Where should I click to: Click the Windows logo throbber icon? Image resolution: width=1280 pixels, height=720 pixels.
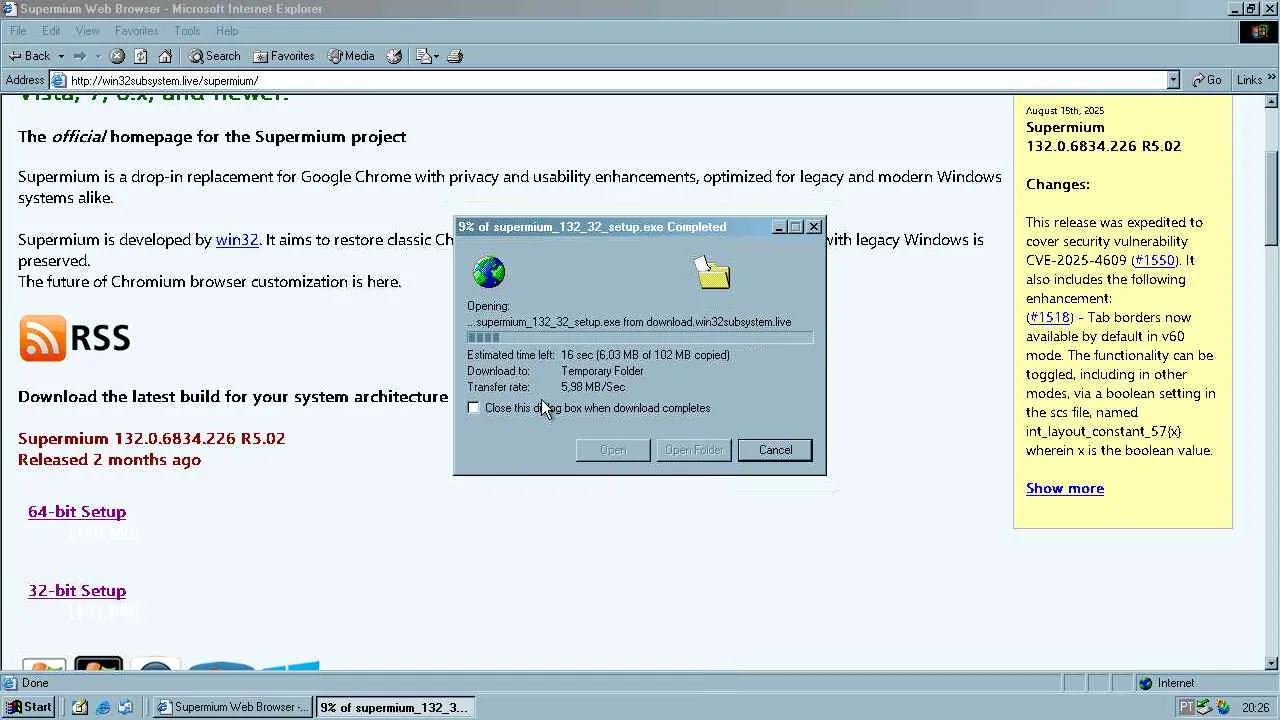(1258, 32)
